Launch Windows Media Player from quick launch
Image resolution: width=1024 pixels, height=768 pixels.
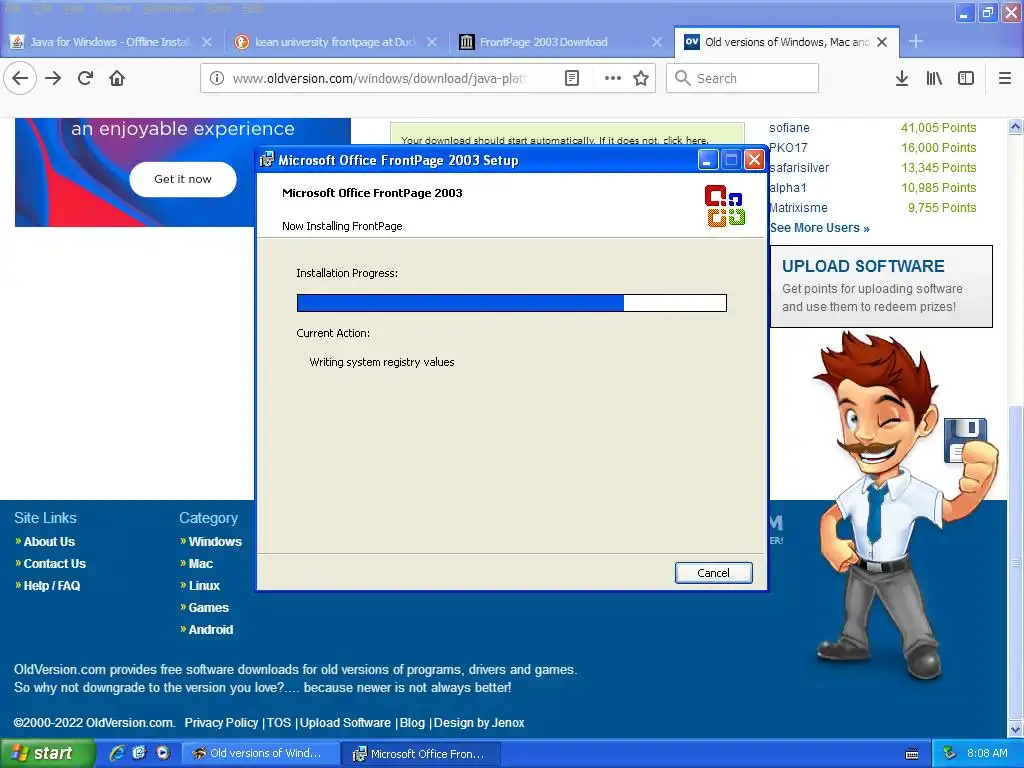(163, 753)
